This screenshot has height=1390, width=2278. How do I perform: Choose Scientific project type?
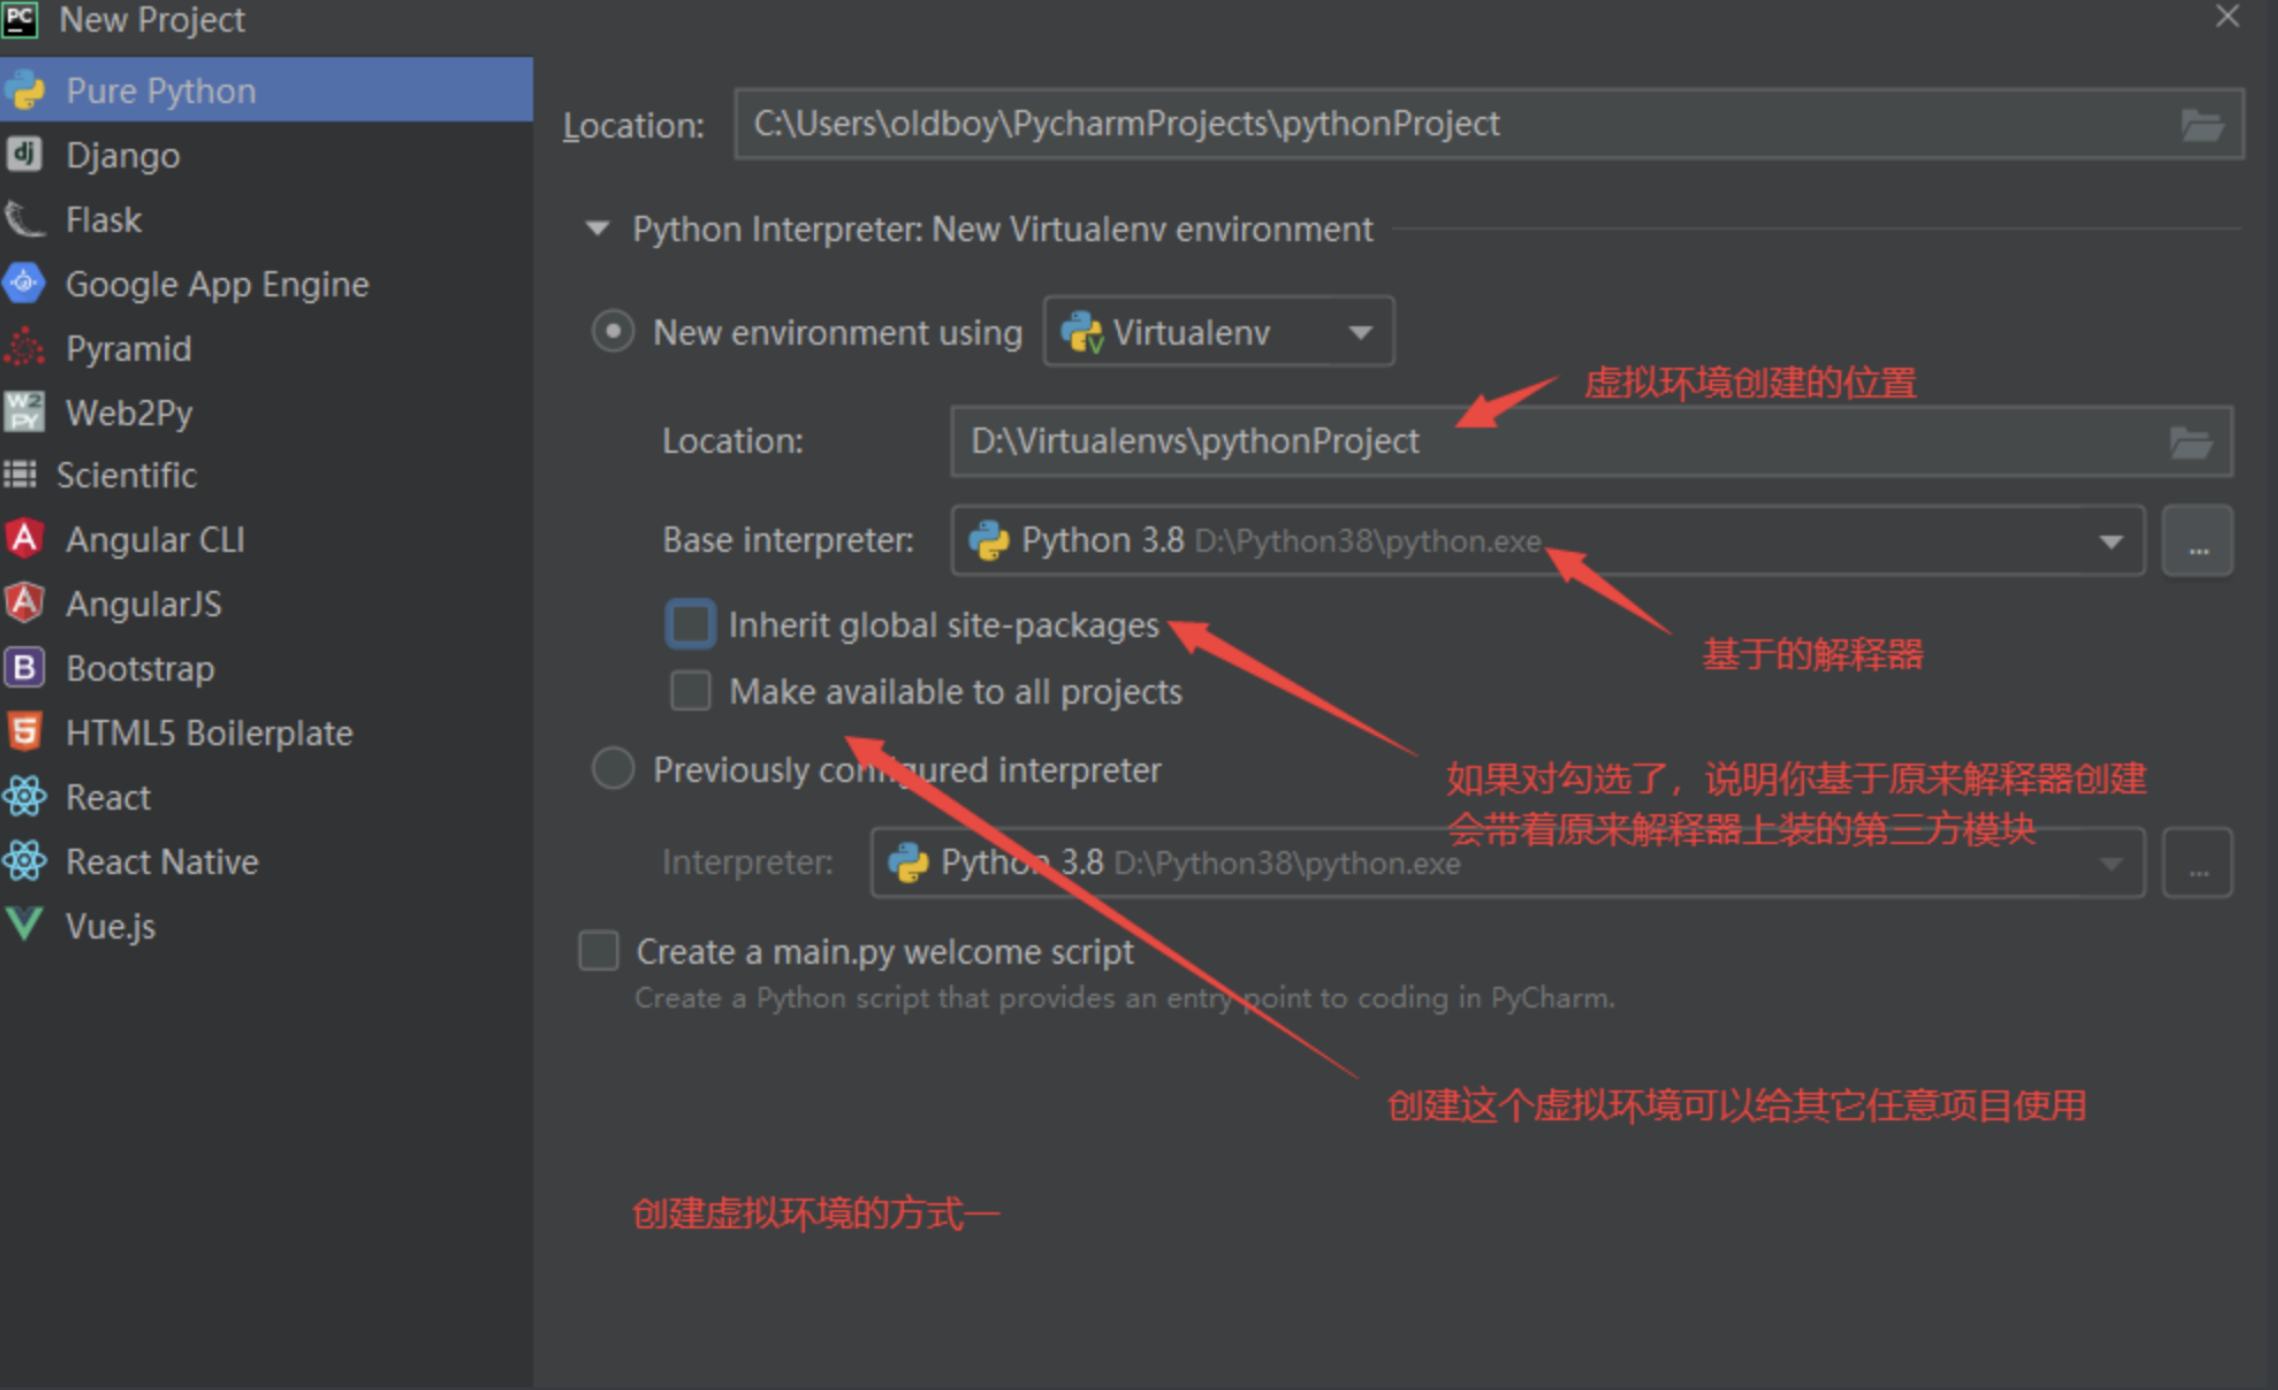[126, 475]
